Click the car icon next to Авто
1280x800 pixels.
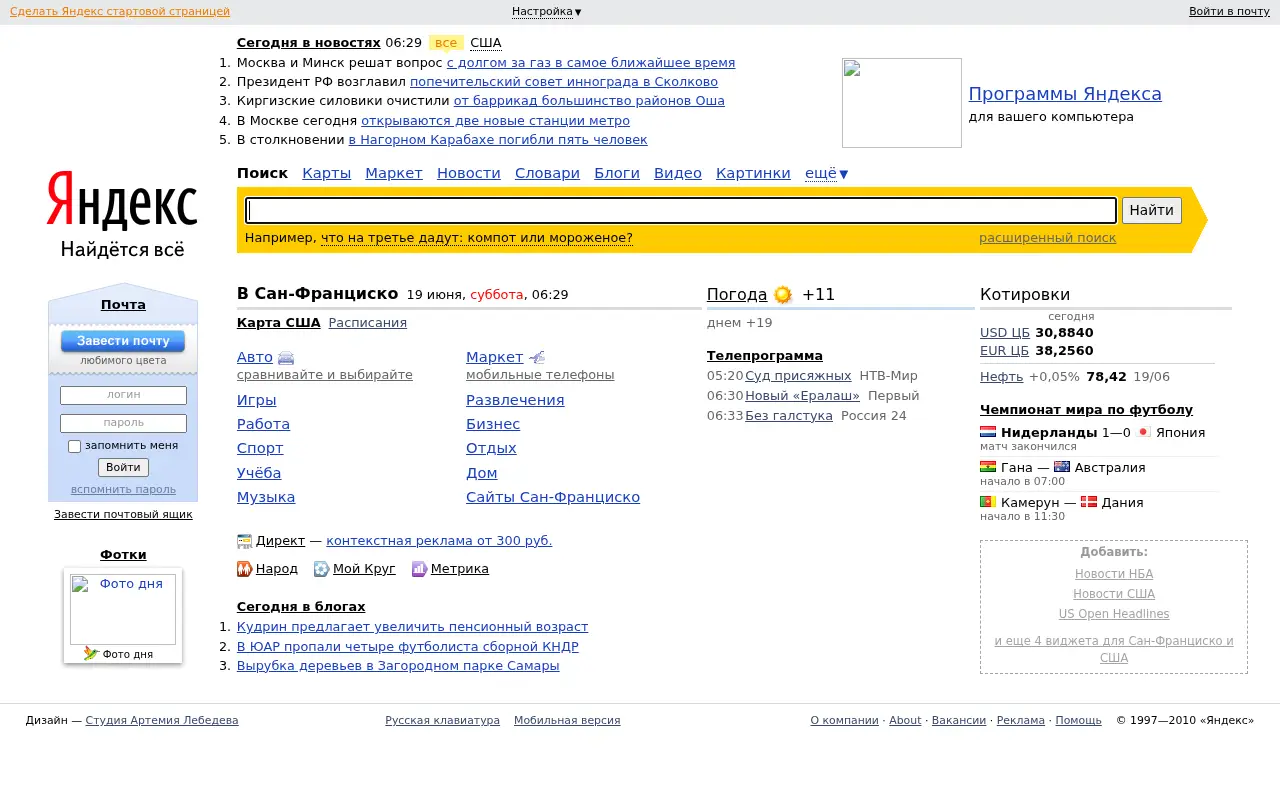[x=286, y=357]
